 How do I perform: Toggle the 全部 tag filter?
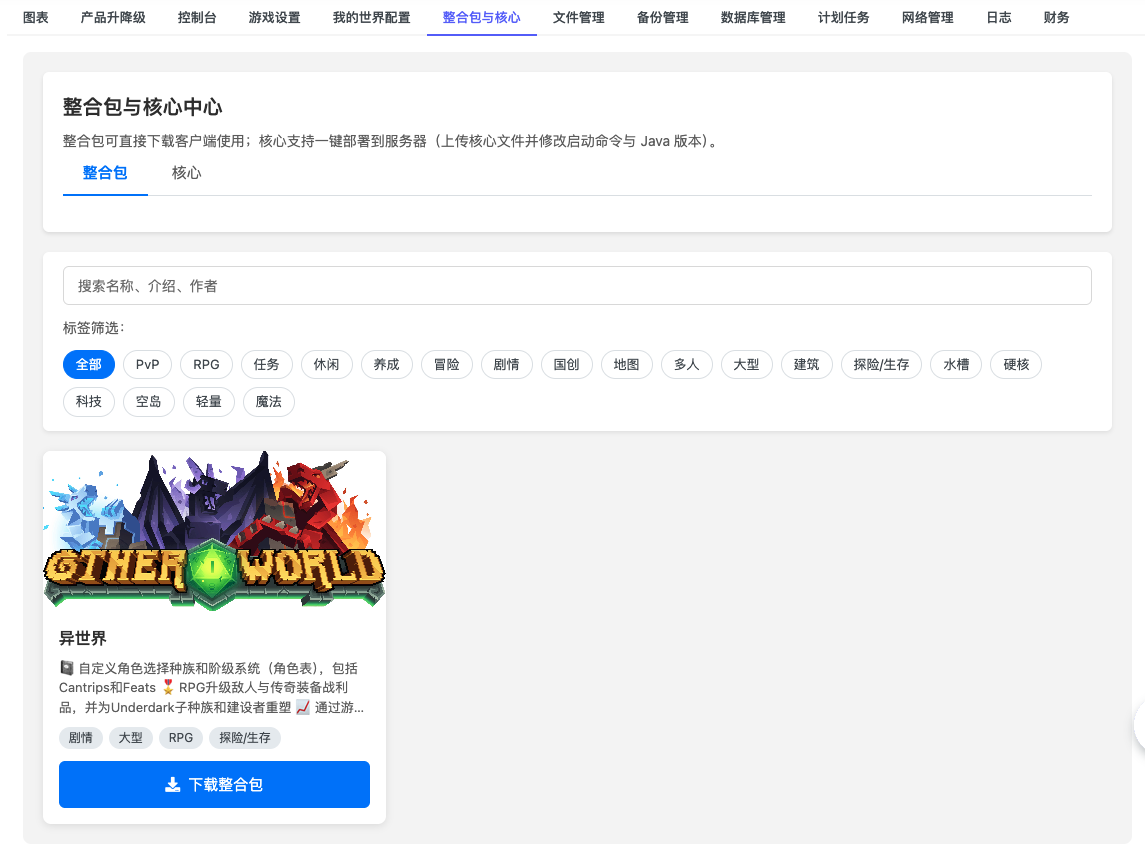pos(88,364)
